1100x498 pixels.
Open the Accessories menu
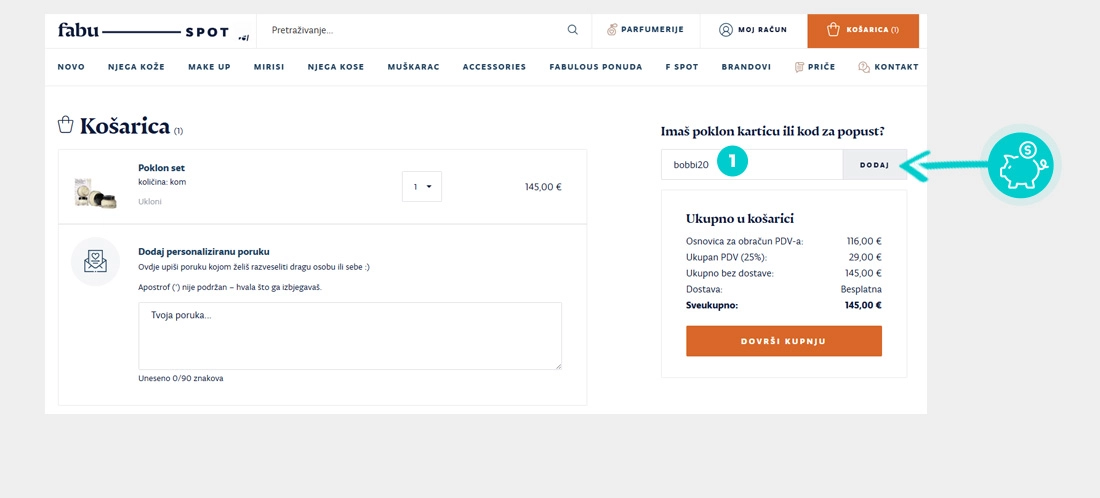click(x=494, y=67)
